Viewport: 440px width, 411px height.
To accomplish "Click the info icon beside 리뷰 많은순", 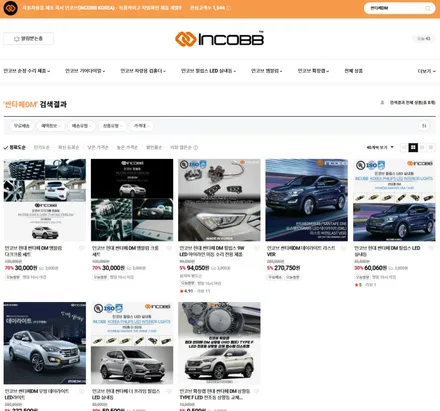I will point(196,147).
